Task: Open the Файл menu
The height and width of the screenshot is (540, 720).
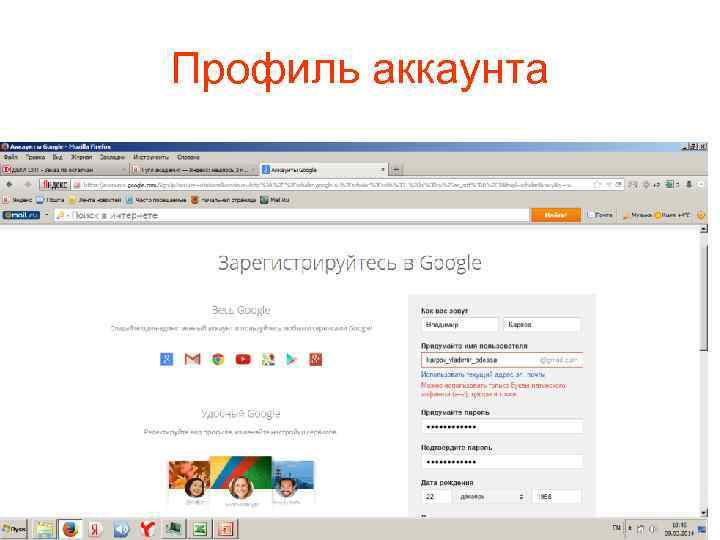Action: point(11,157)
